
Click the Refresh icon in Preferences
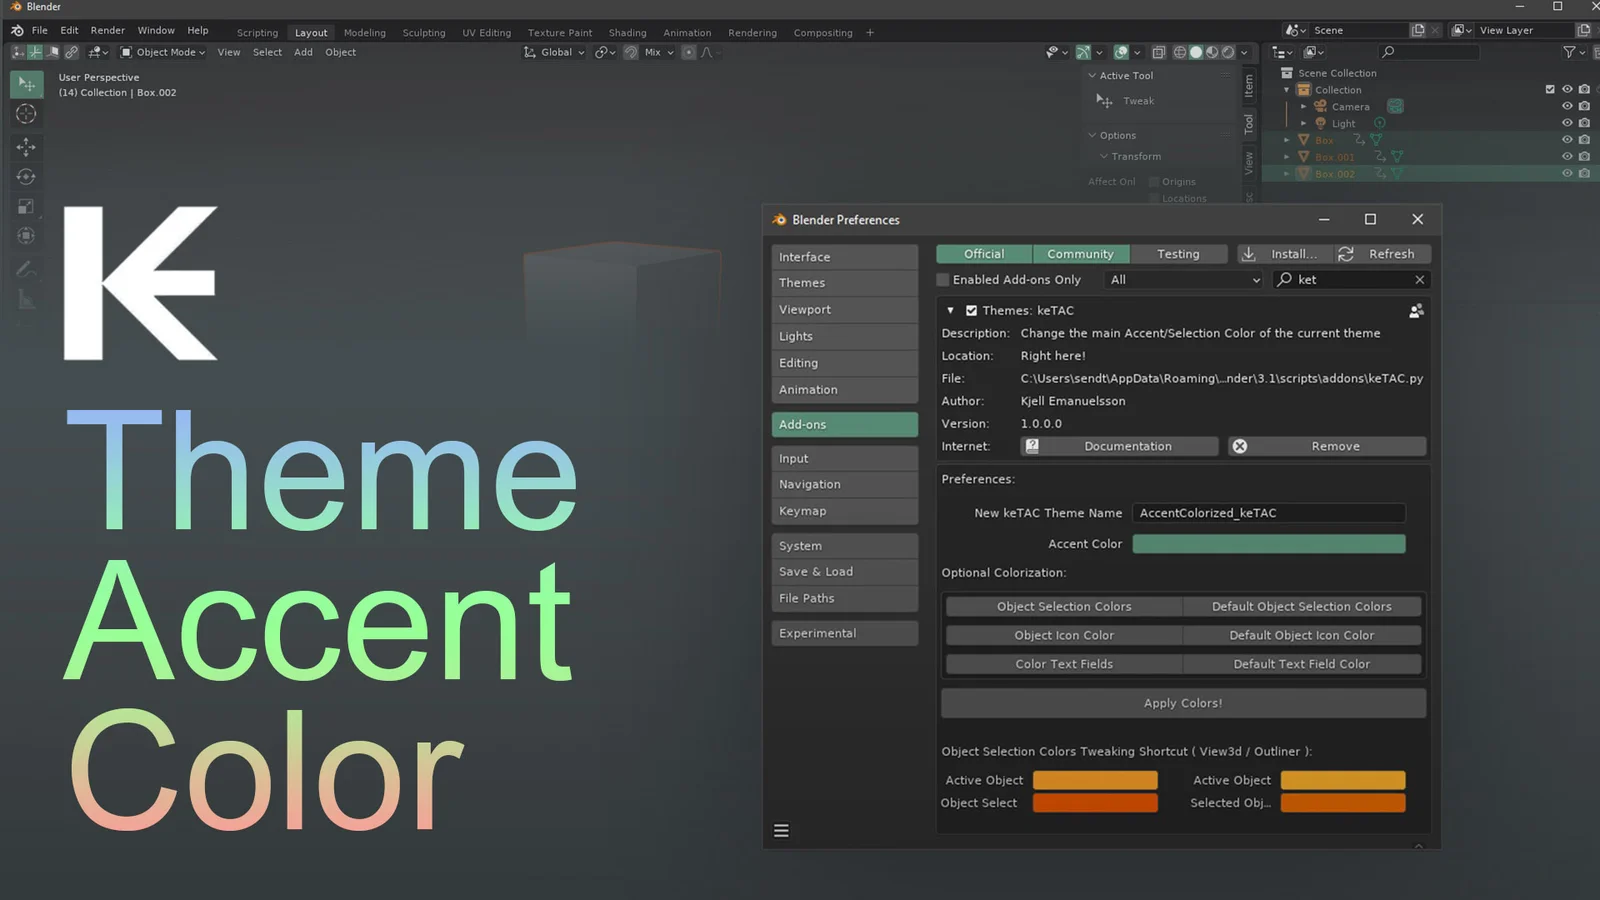click(x=1346, y=254)
